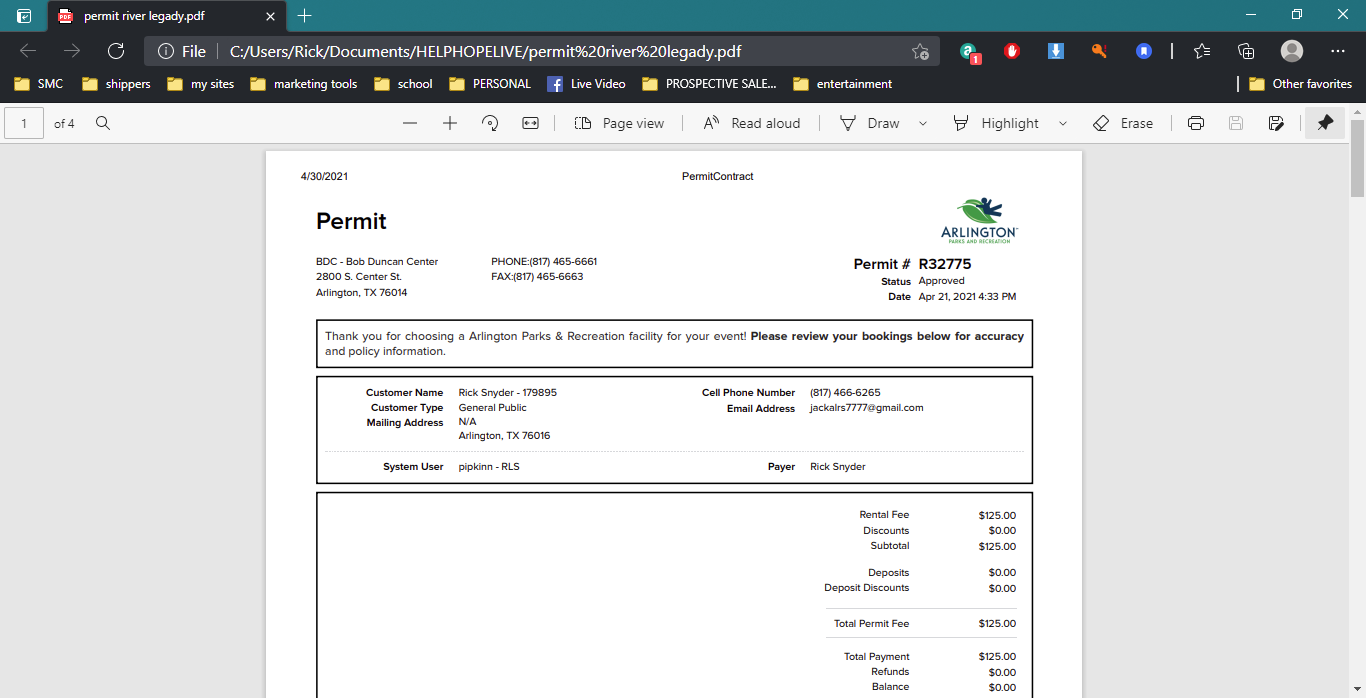This screenshot has width=1366, height=698.
Task: Pin the PDF toolbar
Action: tap(1327, 123)
